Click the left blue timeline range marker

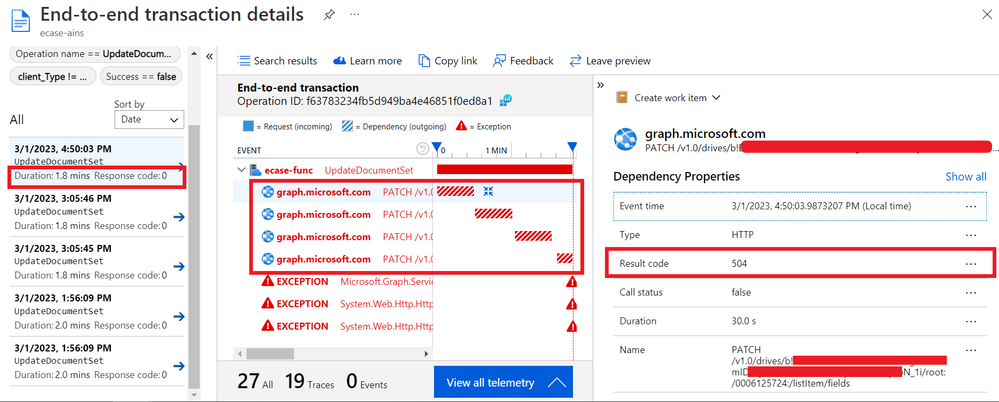click(x=436, y=148)
